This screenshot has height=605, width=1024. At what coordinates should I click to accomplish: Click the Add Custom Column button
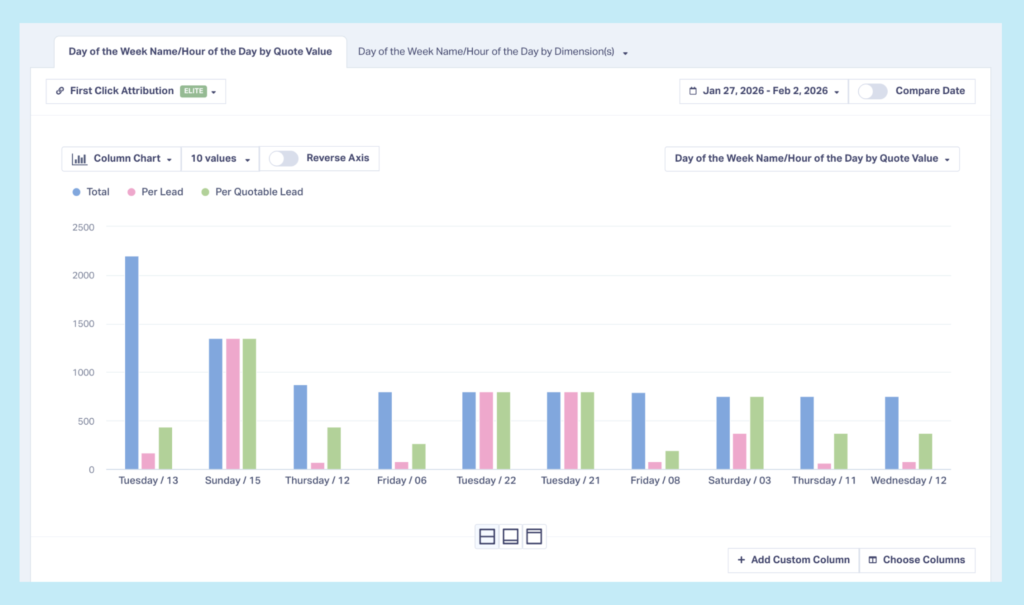793,560
